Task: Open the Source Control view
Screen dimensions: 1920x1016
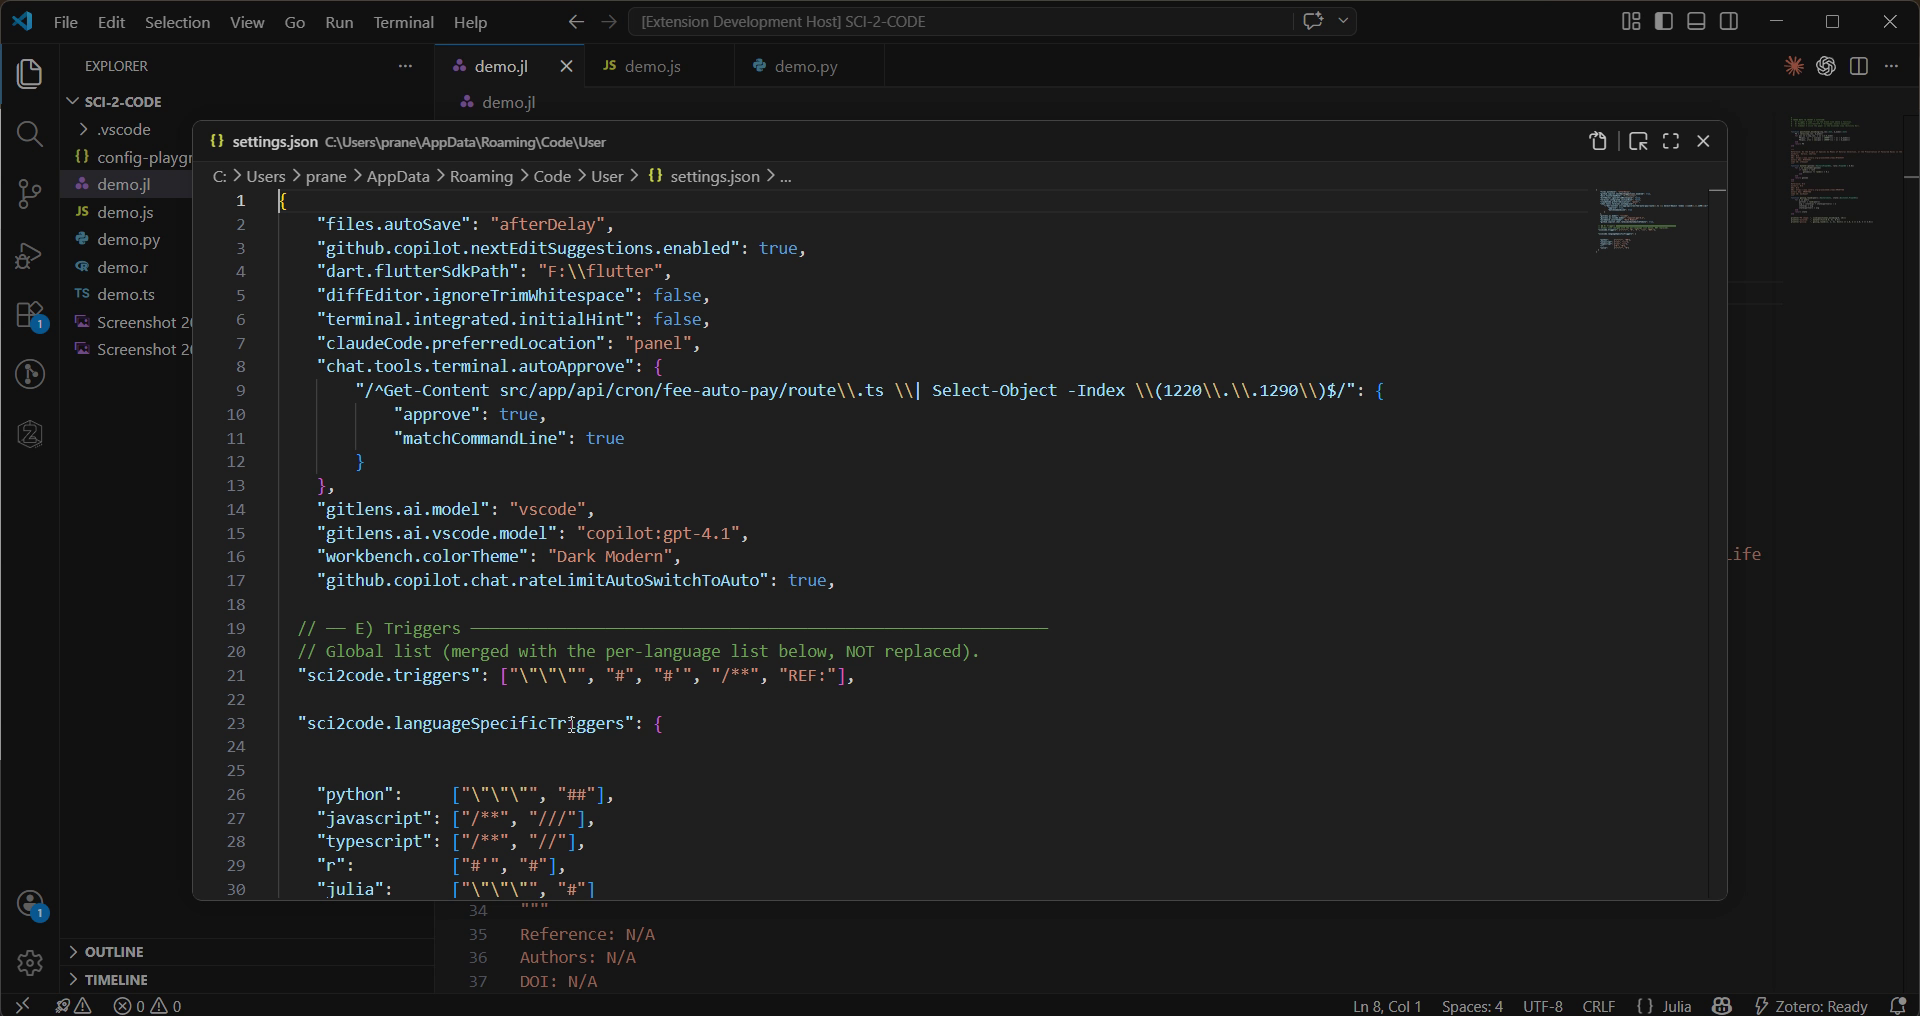Action: (30, 194)
